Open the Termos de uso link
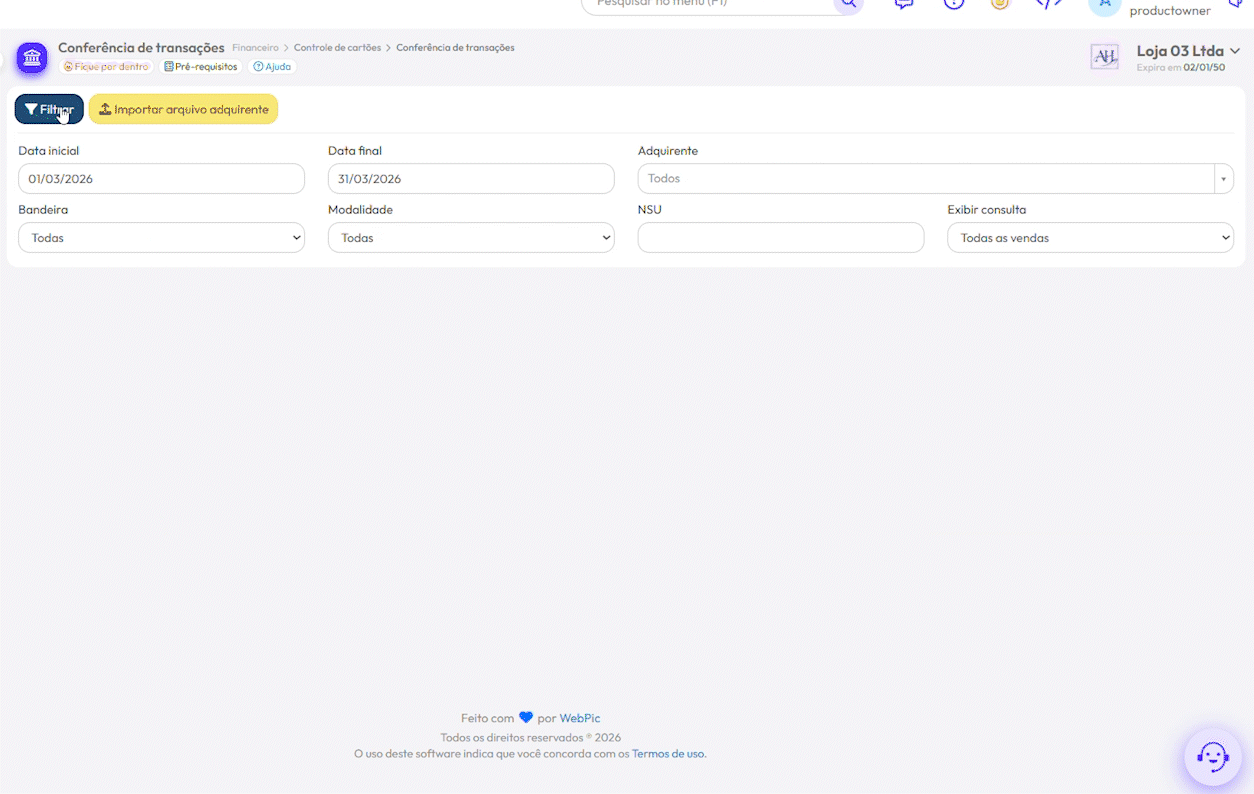This screenshot has width=1254, height=794. tap(668, 754)
